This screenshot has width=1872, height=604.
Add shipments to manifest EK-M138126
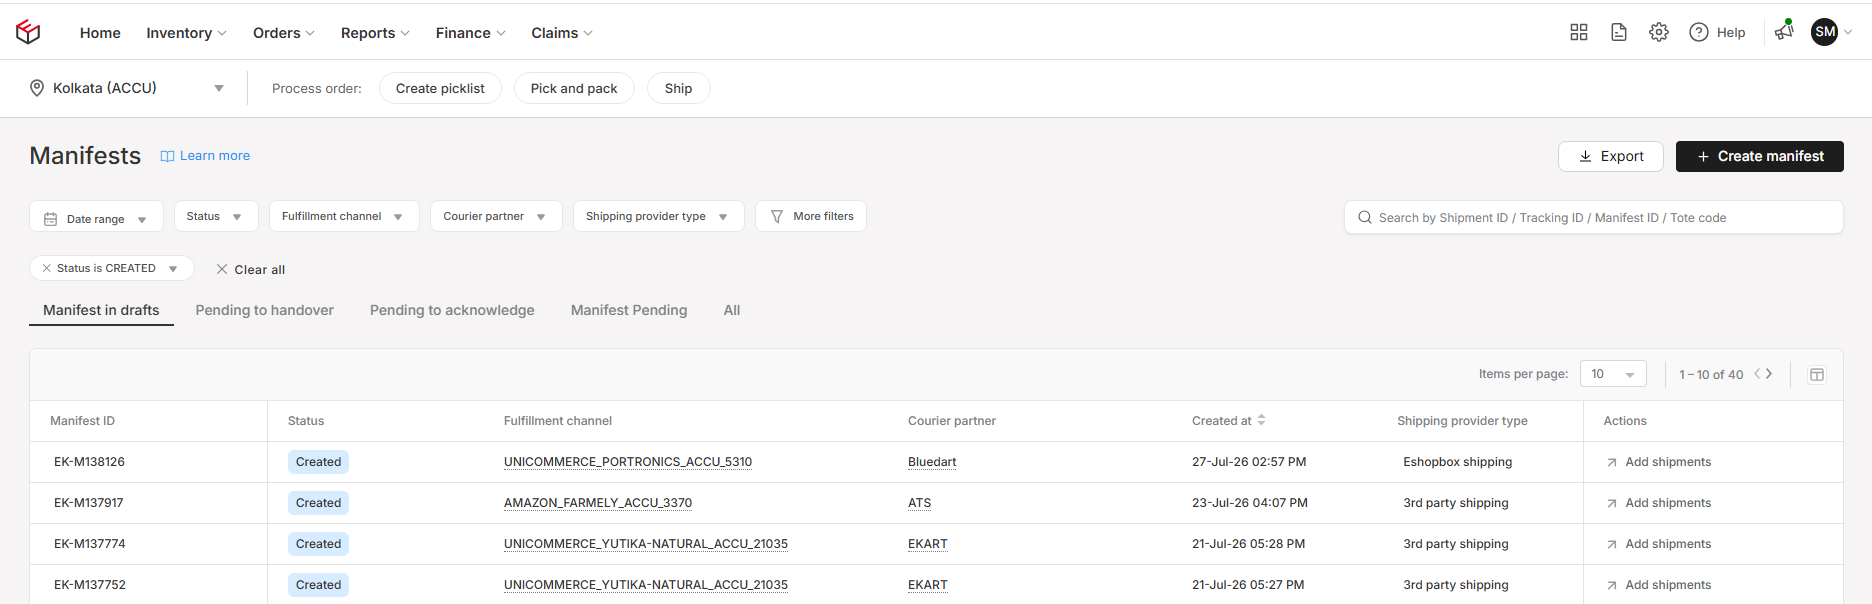[x=1659, y=462]
